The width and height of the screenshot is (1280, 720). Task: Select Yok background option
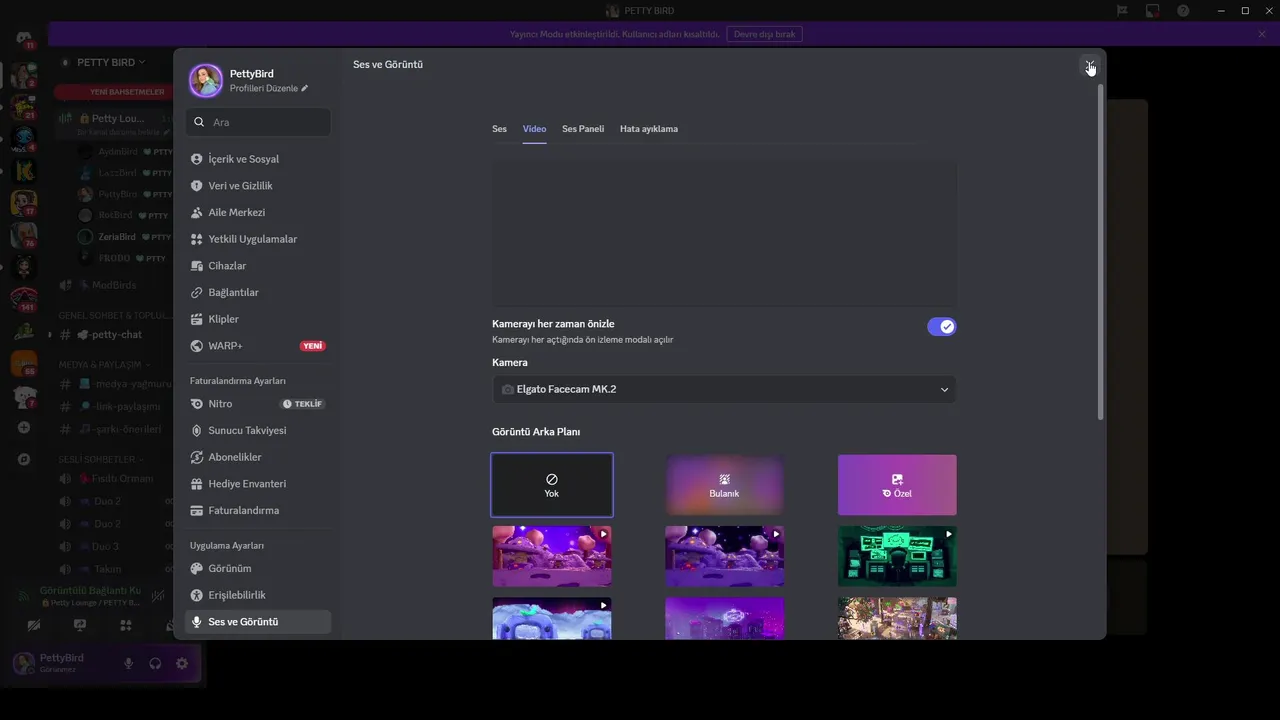point(552,485)
